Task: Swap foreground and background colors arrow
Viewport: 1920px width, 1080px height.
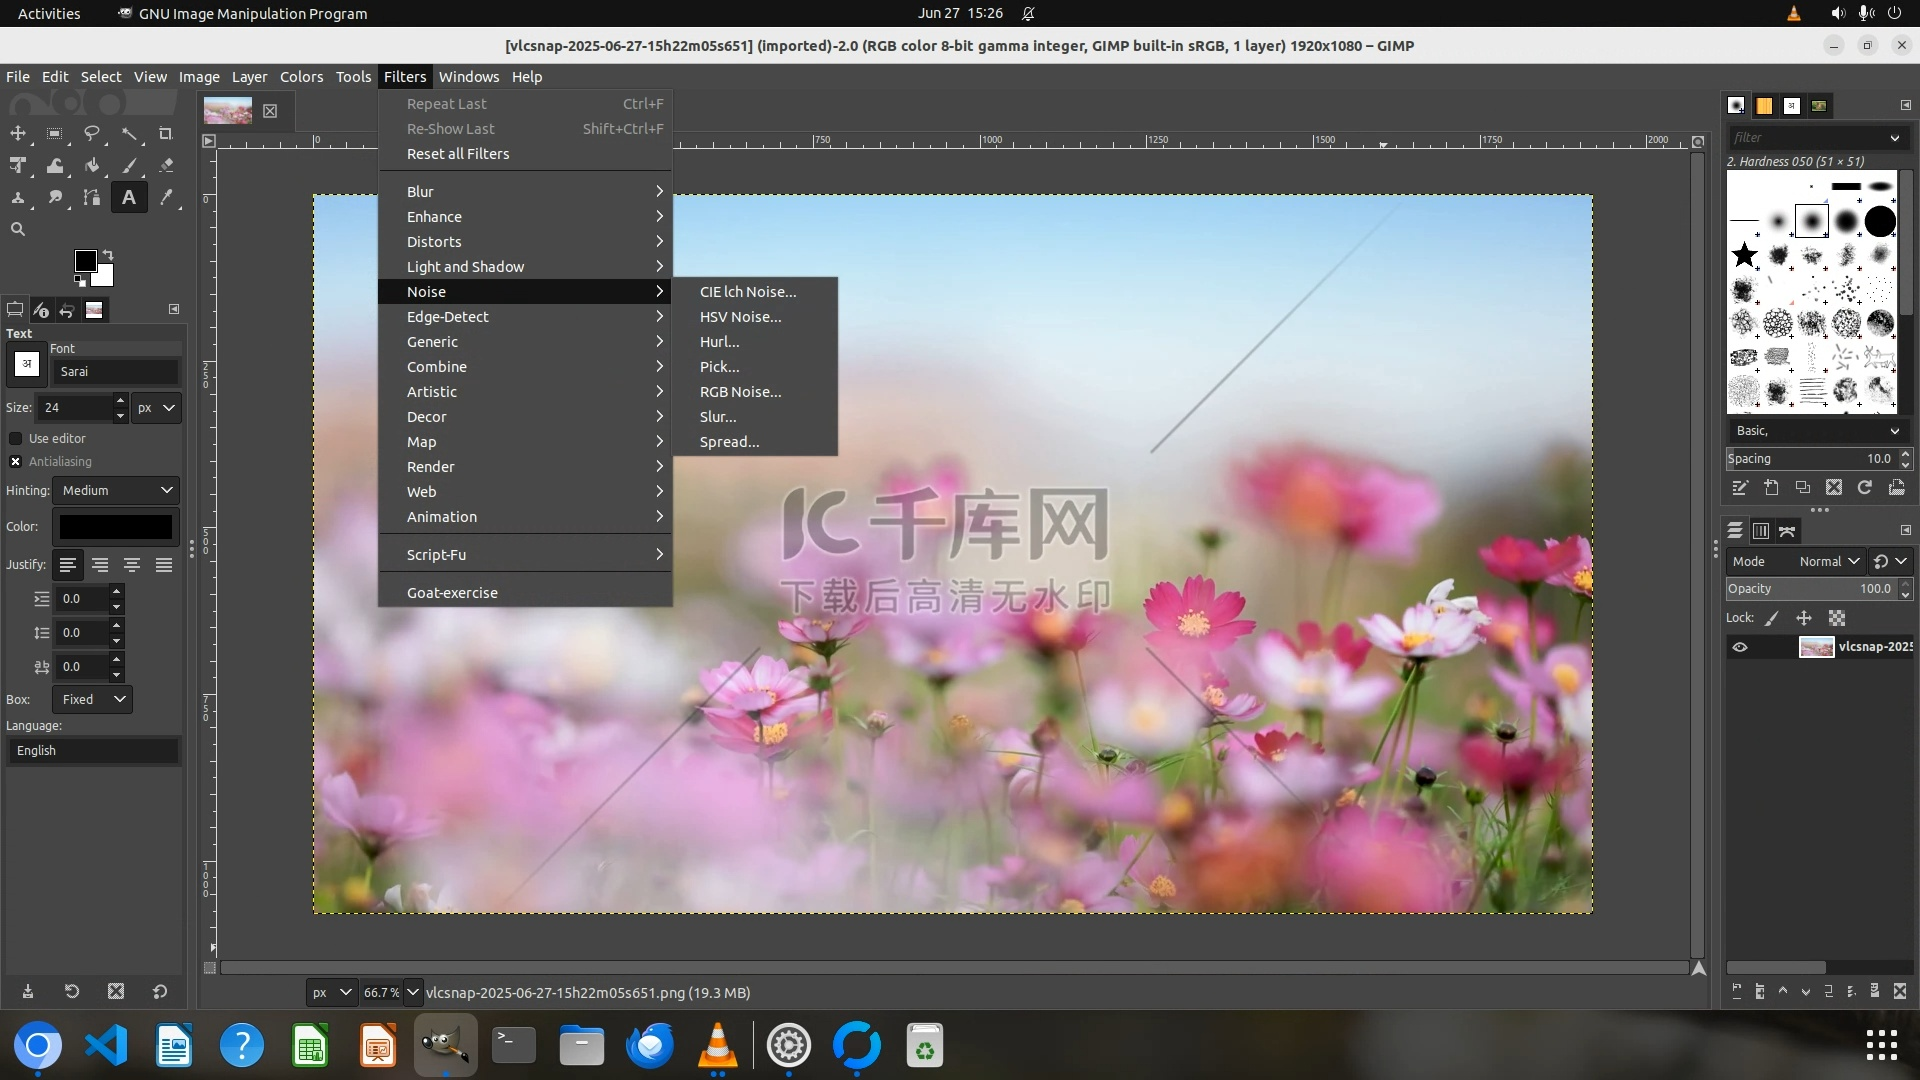Action: (x=108, y=255)
